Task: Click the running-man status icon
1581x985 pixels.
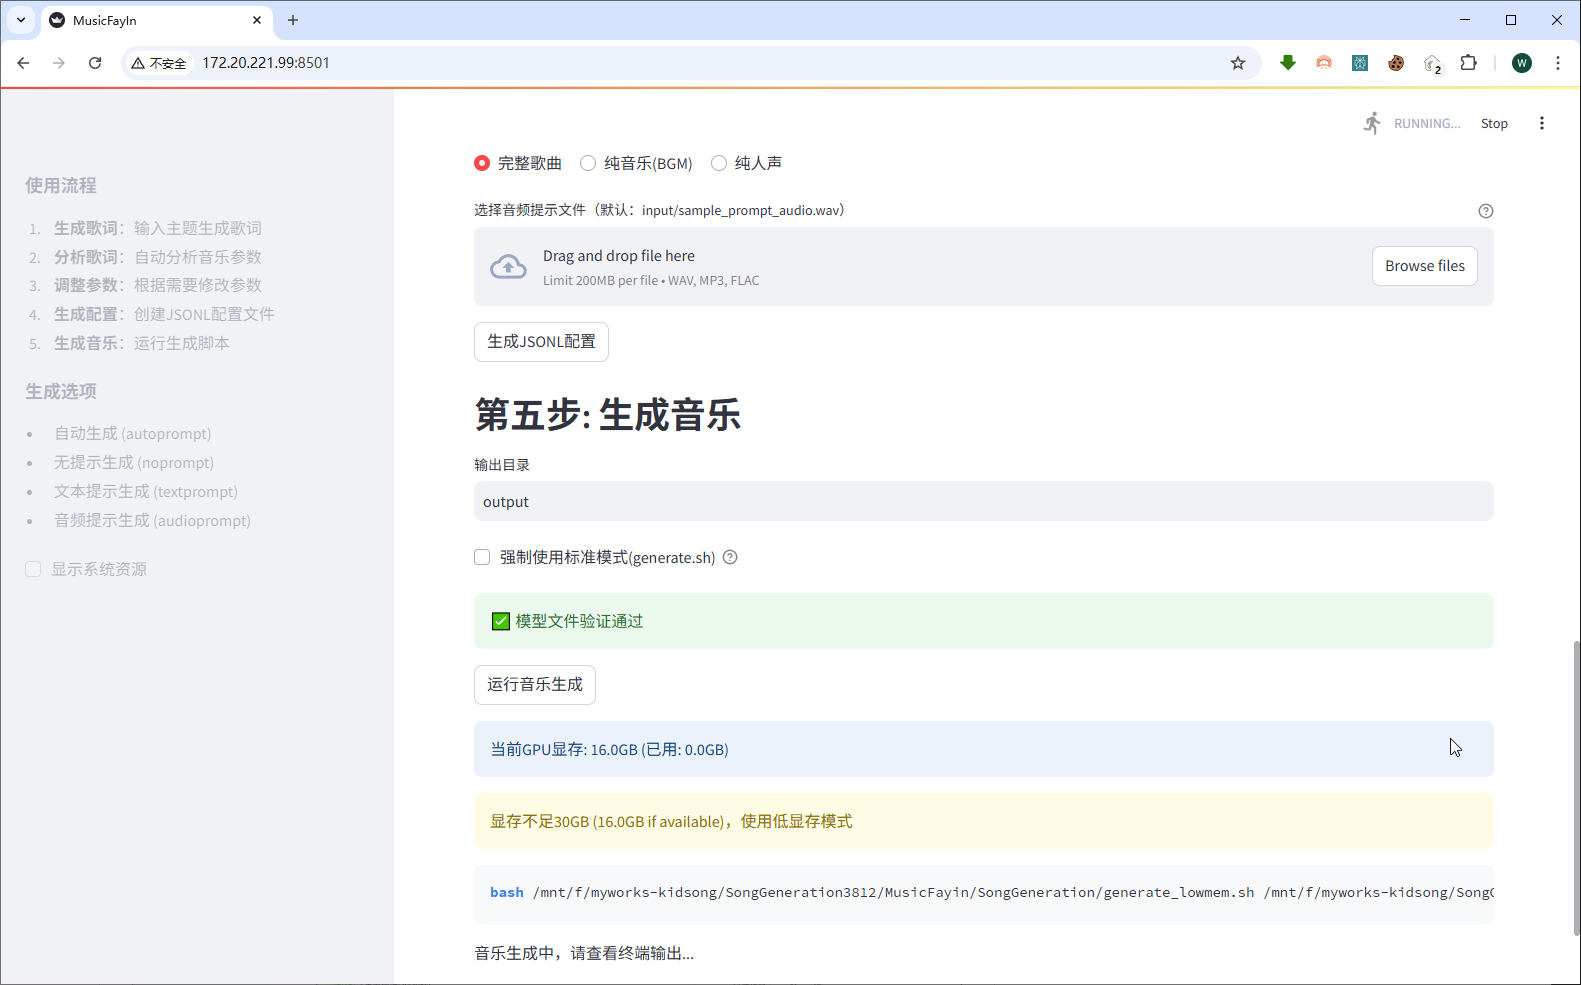Action: 1372,123
